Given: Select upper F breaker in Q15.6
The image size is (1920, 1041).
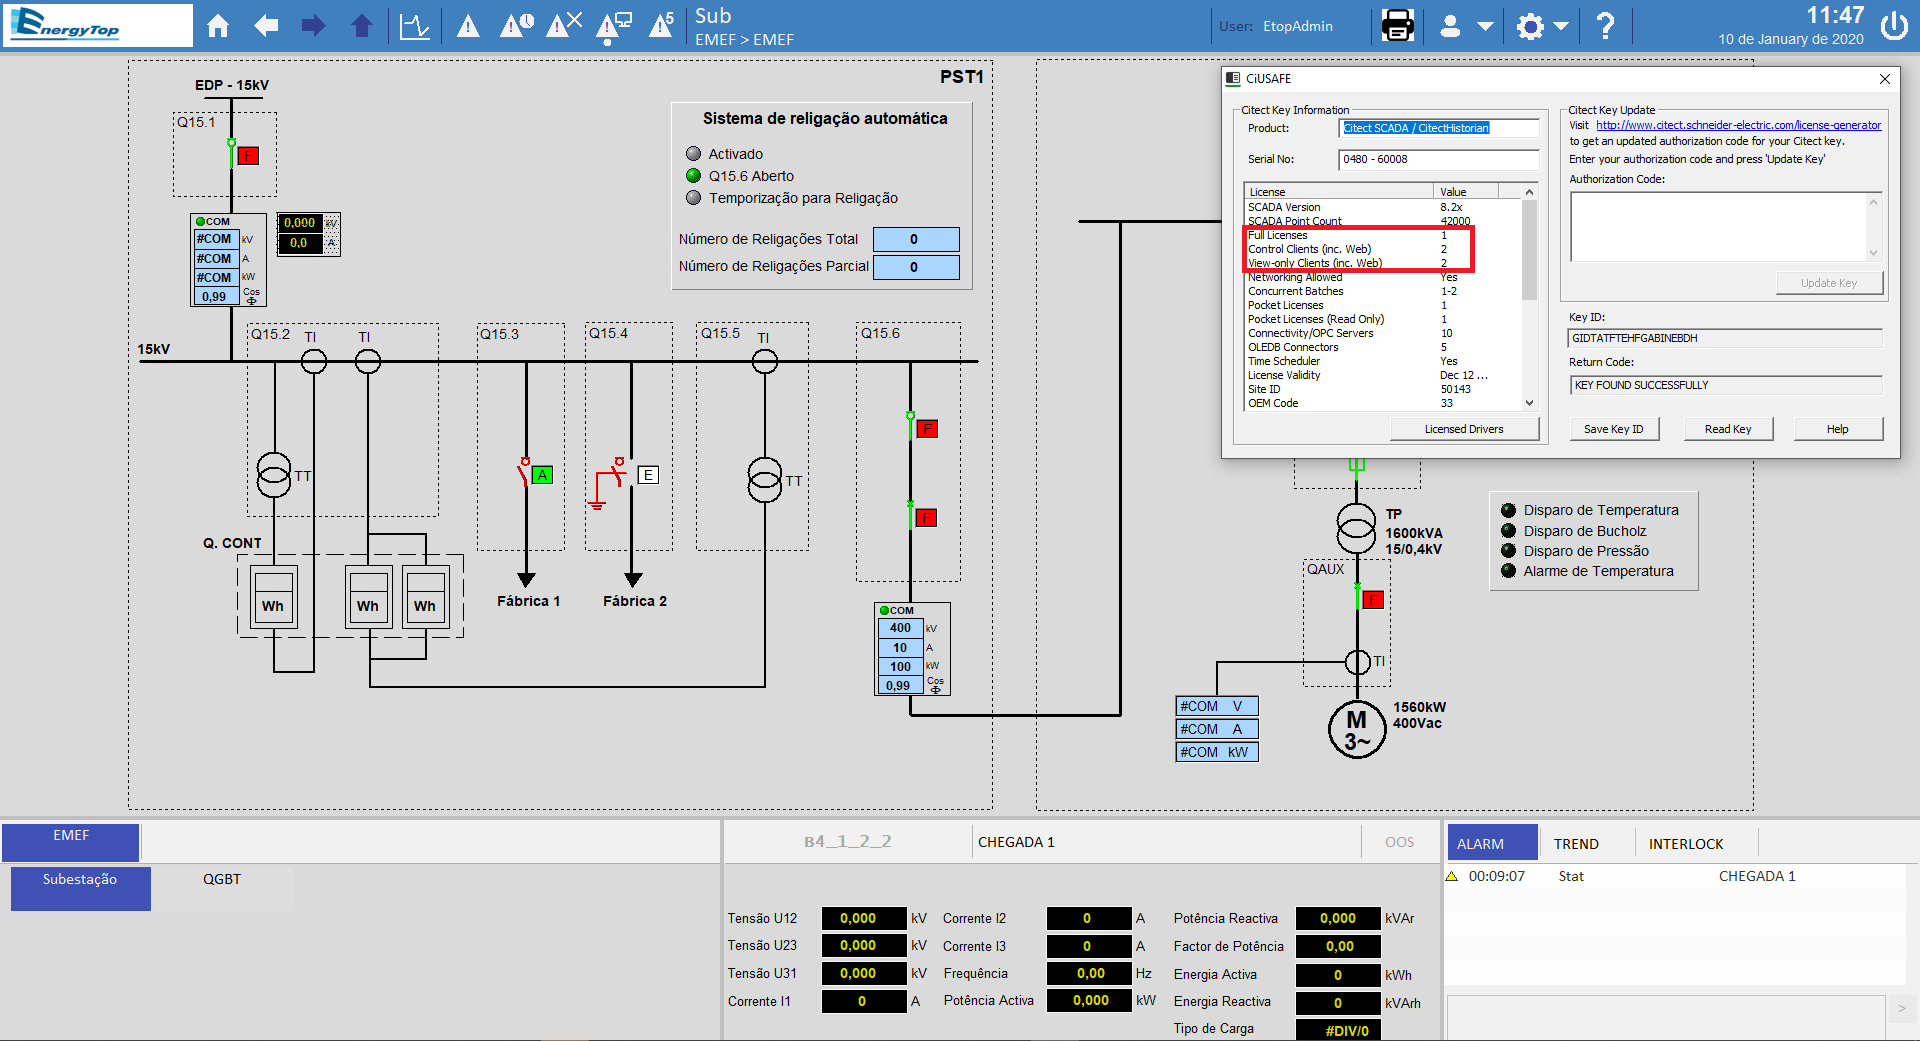Looking at the screenshot, I should coord(927,429).
